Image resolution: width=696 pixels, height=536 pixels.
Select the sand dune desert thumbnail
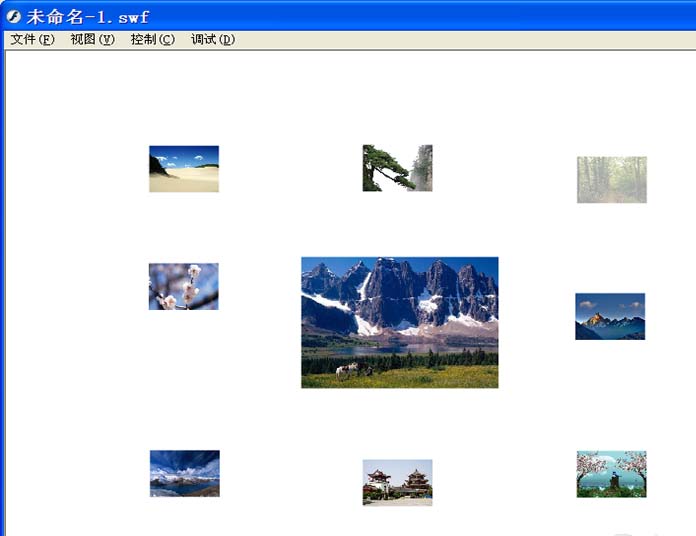pos(184,169)
